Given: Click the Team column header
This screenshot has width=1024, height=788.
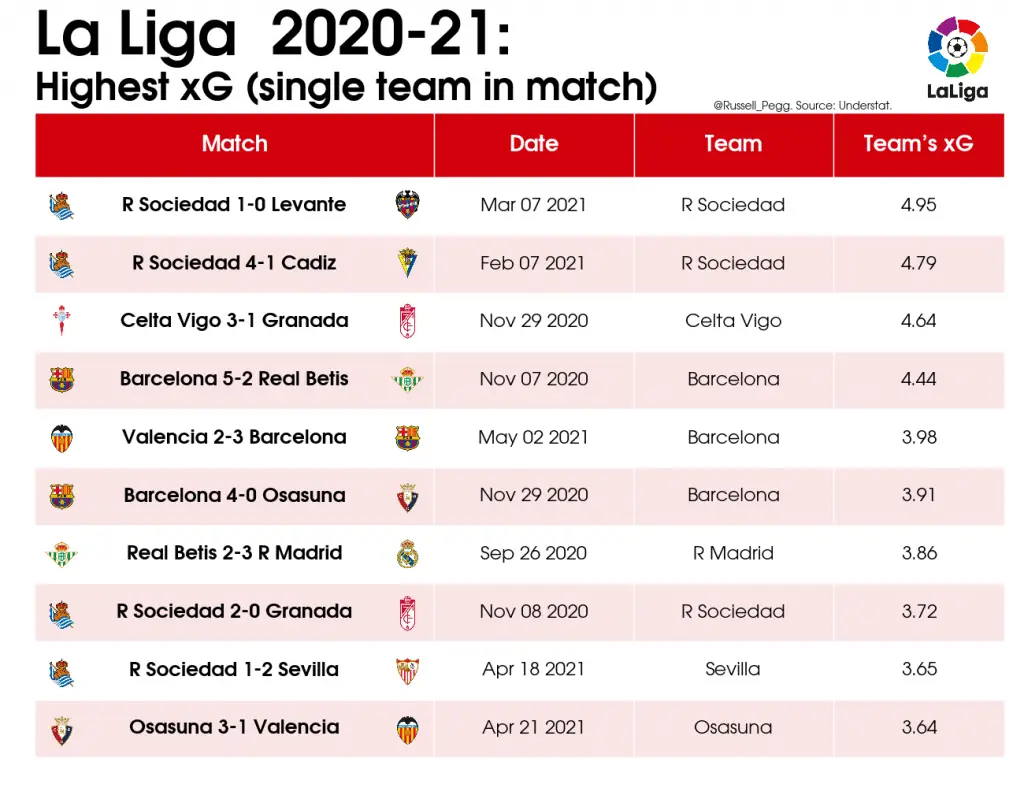Looking at the screenshot, I should (733, 144).
